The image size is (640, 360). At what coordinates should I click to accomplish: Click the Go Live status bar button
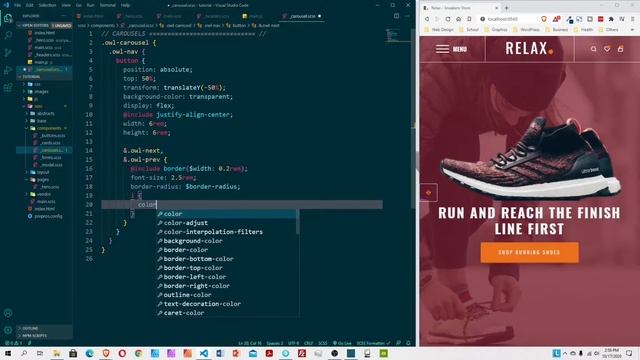(x=342, y=343)
